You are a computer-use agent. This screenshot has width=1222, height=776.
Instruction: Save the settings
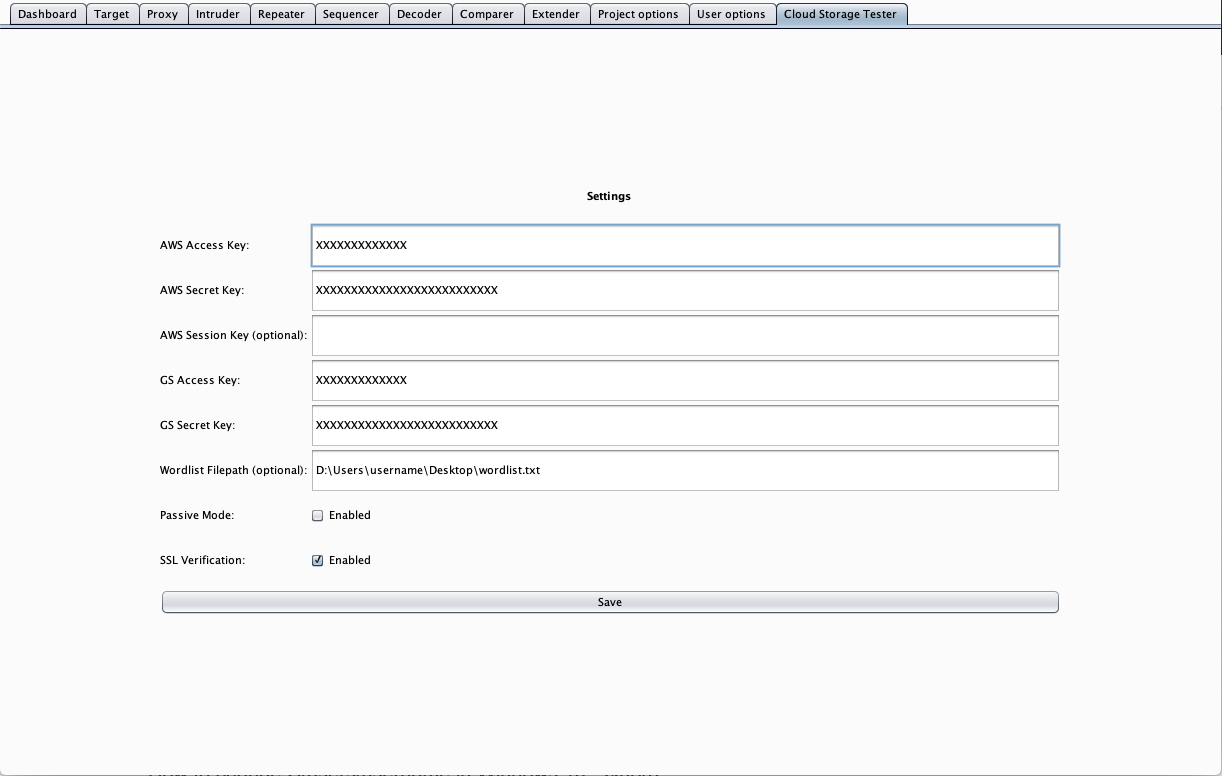tap(610, 602)
